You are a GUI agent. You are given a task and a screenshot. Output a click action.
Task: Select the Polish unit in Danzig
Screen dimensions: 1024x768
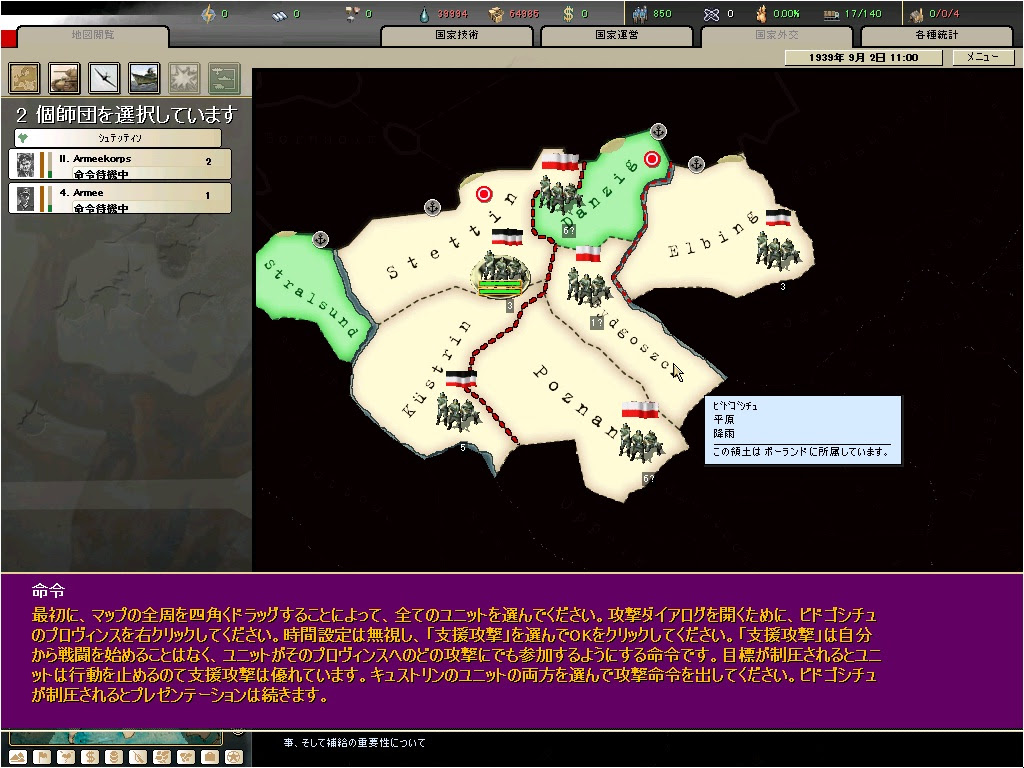558,194
